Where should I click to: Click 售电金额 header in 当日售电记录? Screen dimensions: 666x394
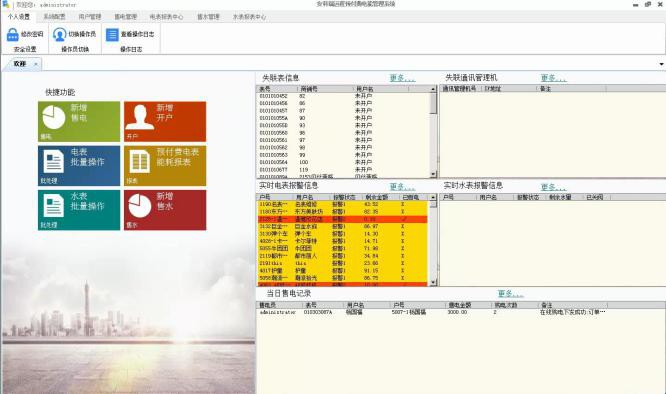(468, 305)
